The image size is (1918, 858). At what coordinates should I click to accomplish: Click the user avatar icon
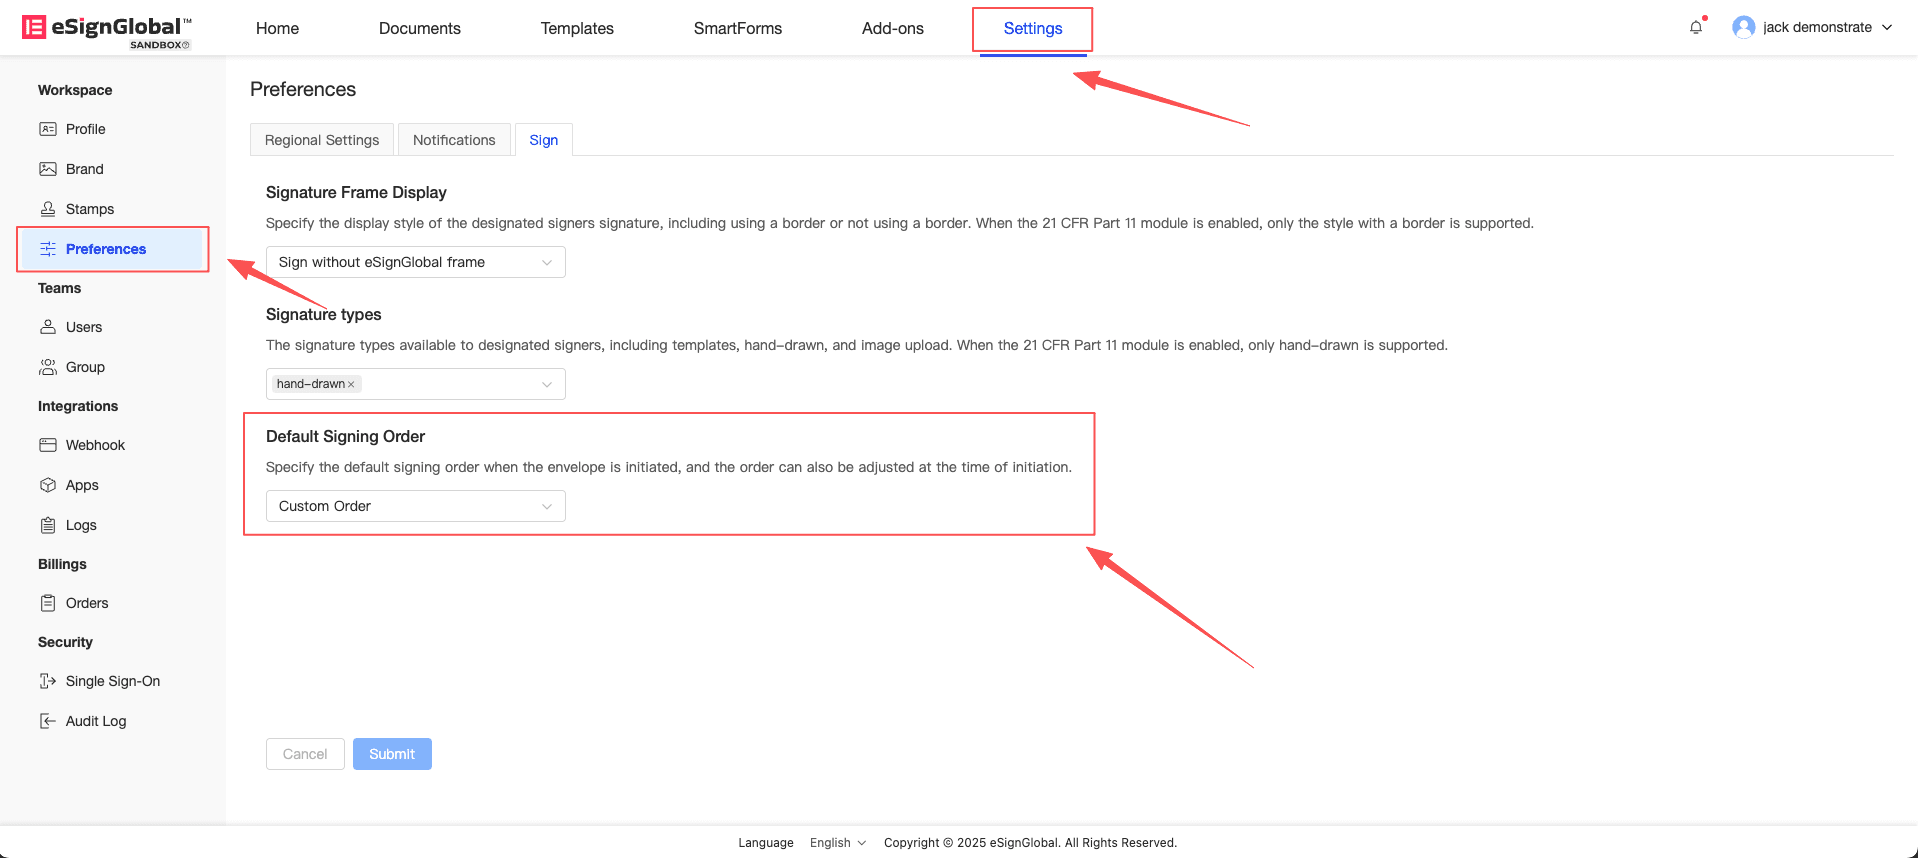click(x=1743, y=28)
